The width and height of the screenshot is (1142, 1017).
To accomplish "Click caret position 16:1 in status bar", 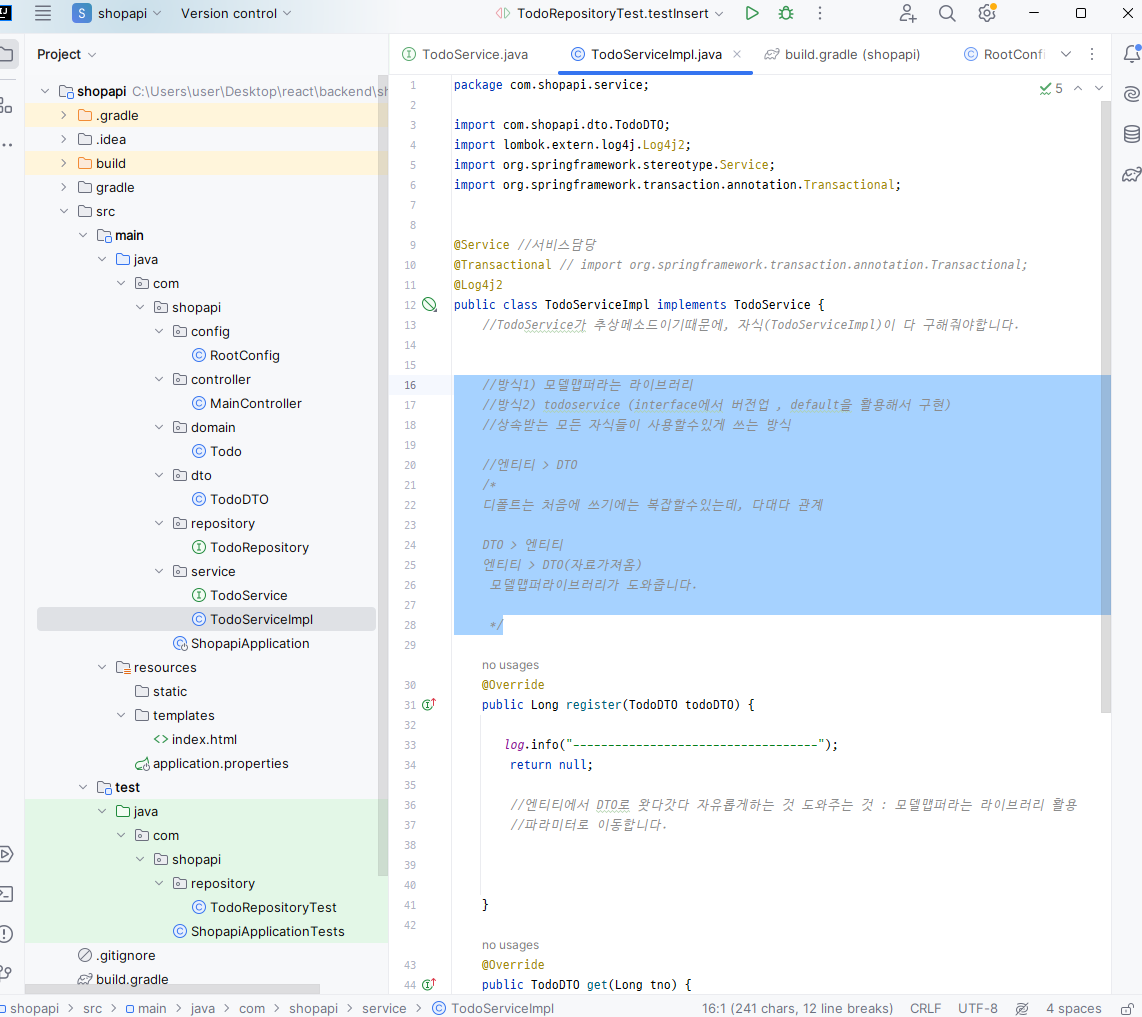I will 797,1008.
